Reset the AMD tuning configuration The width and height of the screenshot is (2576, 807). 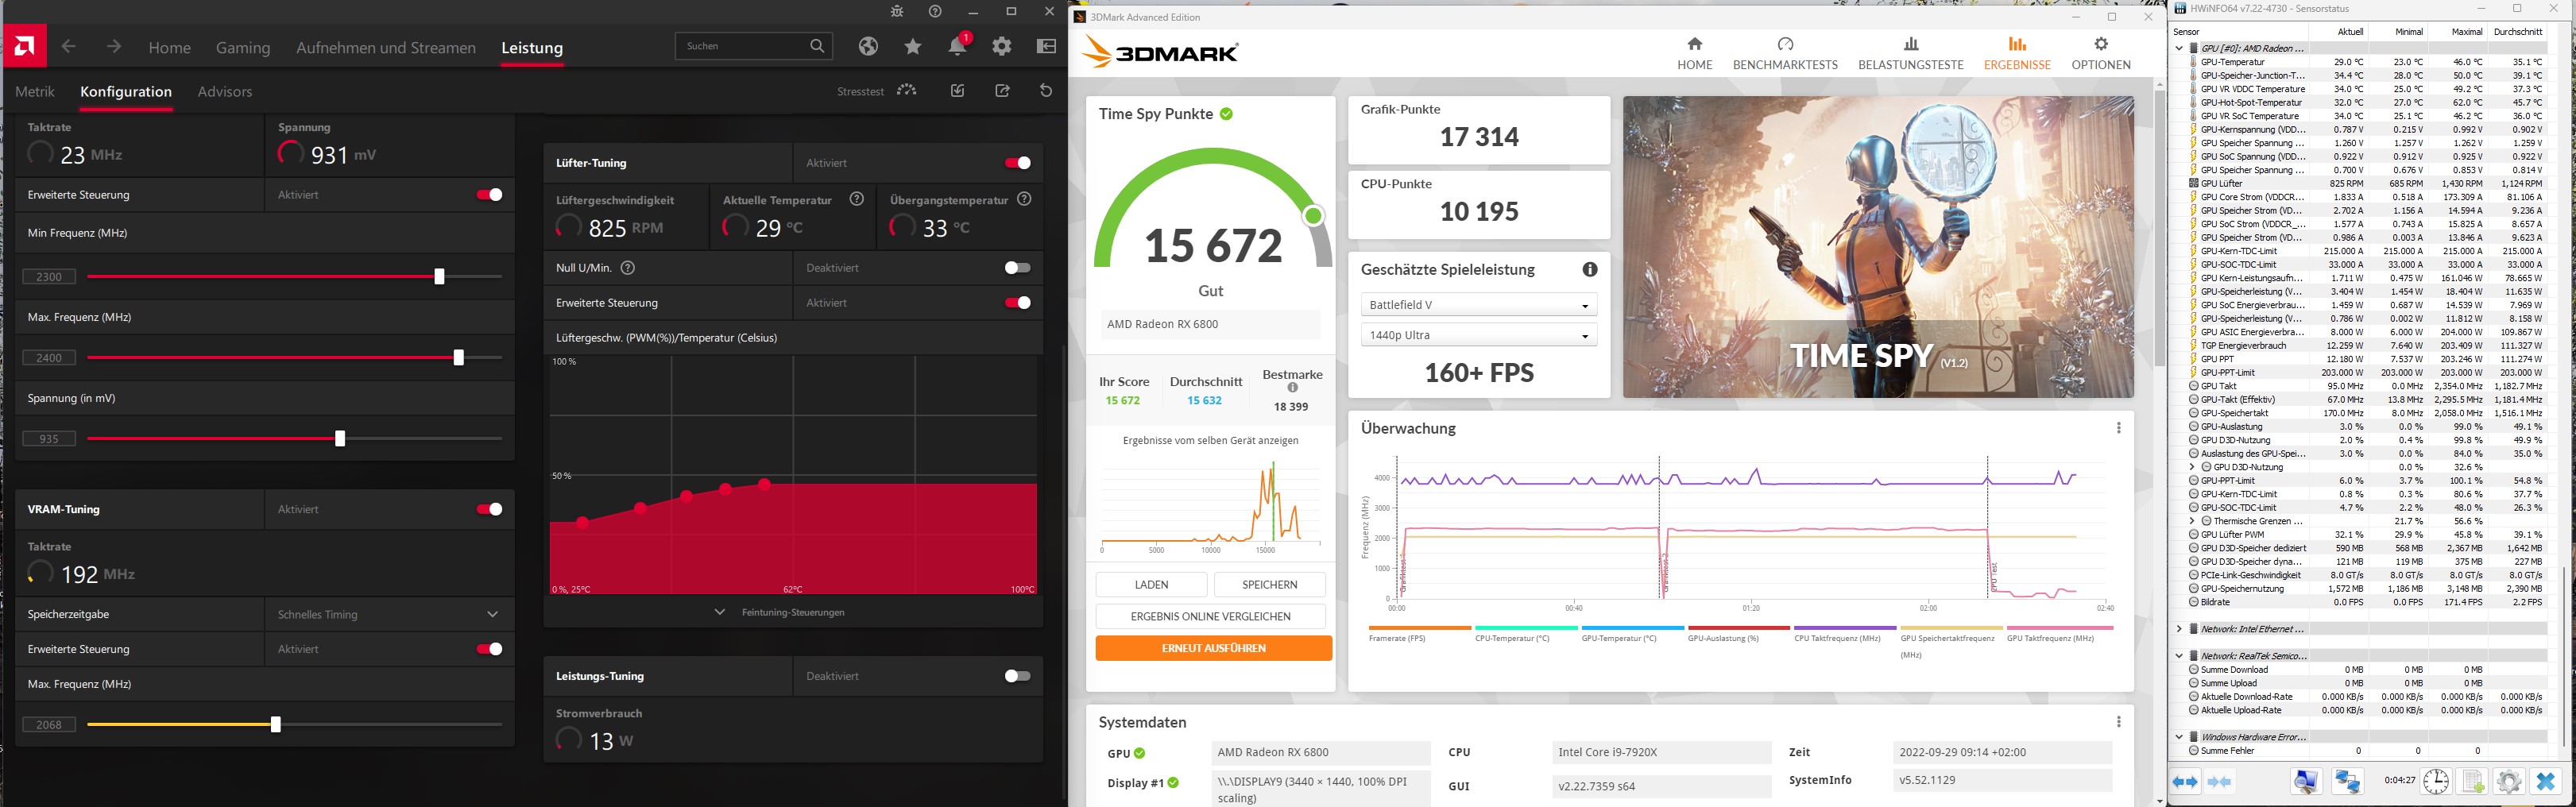(x=1046, y=91)
